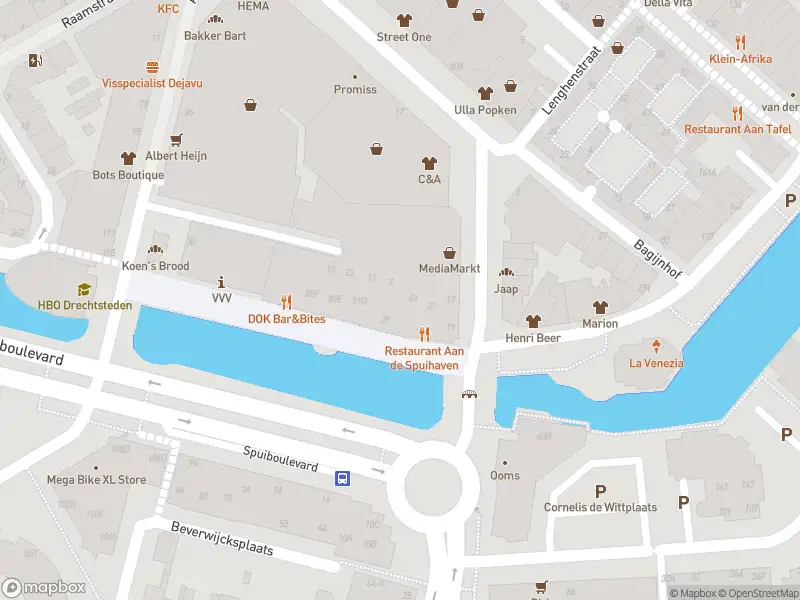The image size is (800, 600).
Task: Select the Koen's Brood bakery icon
Action: (156, 249)
